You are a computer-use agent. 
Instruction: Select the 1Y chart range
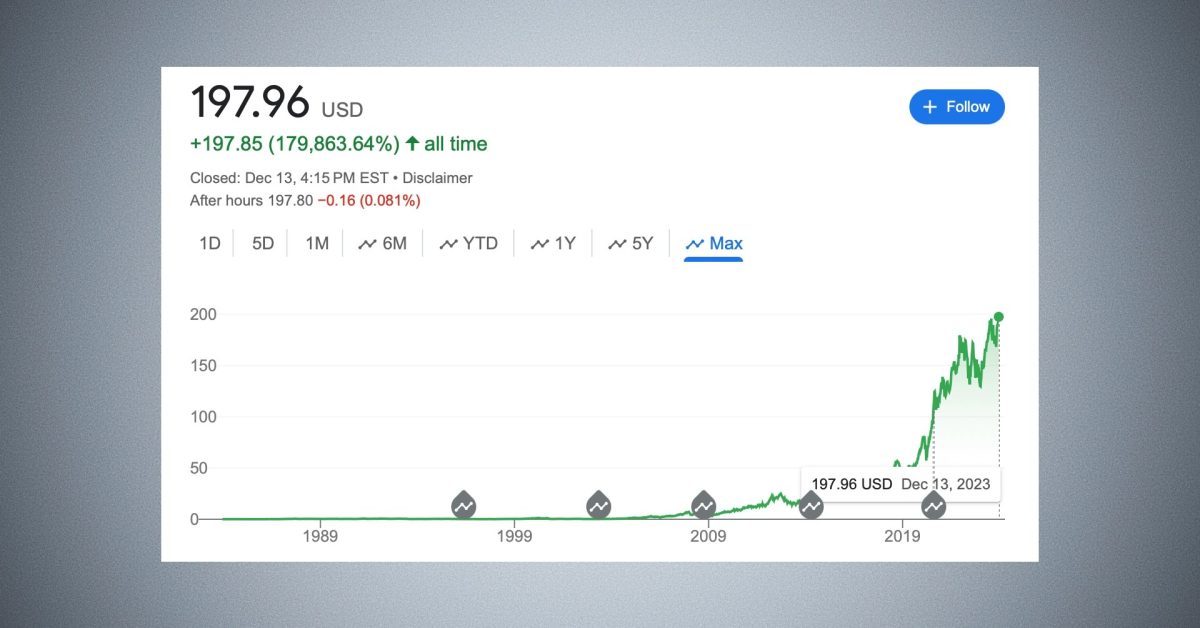pos(553,243)
